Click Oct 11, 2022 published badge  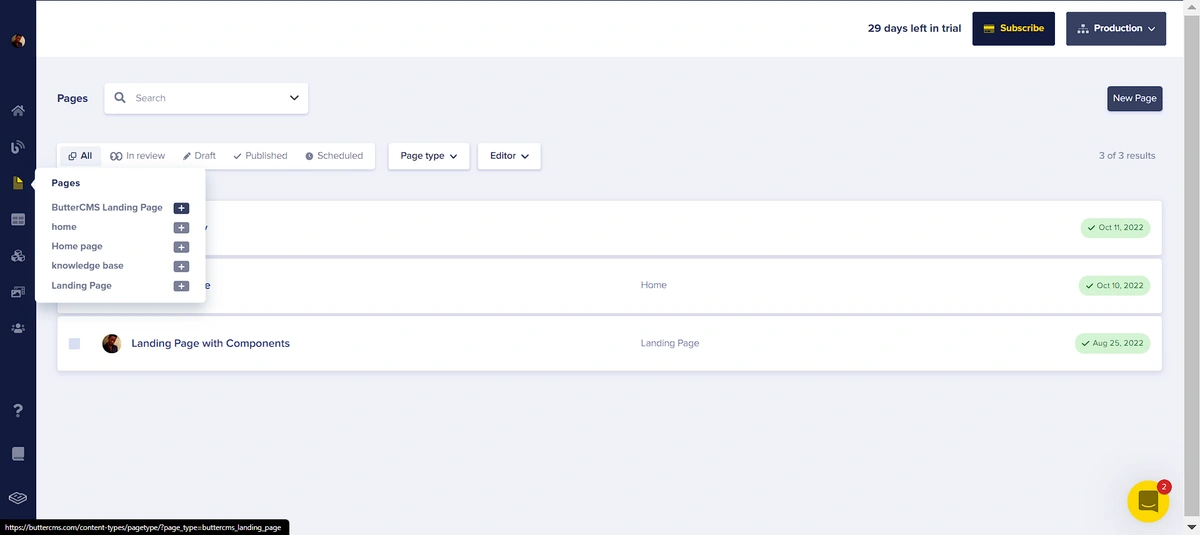(1115, 228)
